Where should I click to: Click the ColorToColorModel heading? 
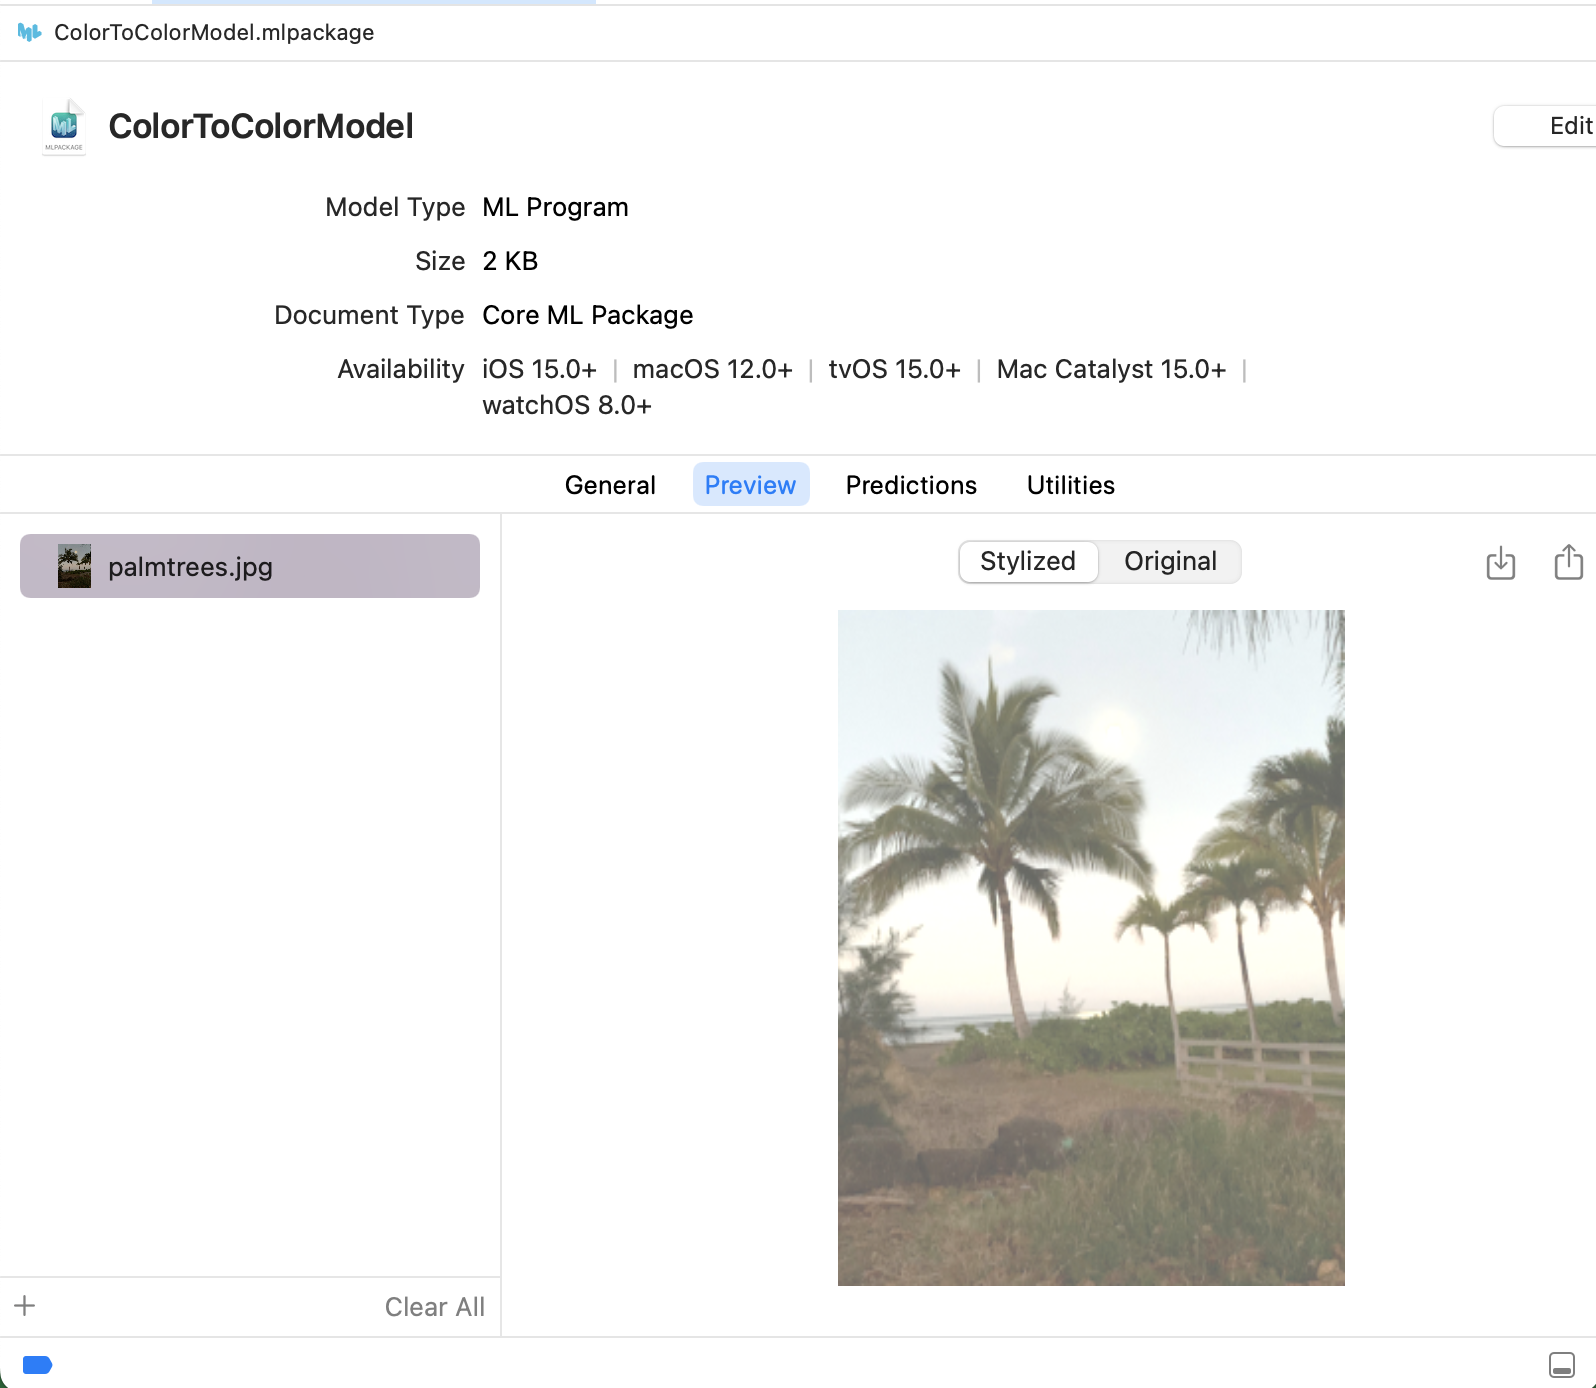point(261,126)
